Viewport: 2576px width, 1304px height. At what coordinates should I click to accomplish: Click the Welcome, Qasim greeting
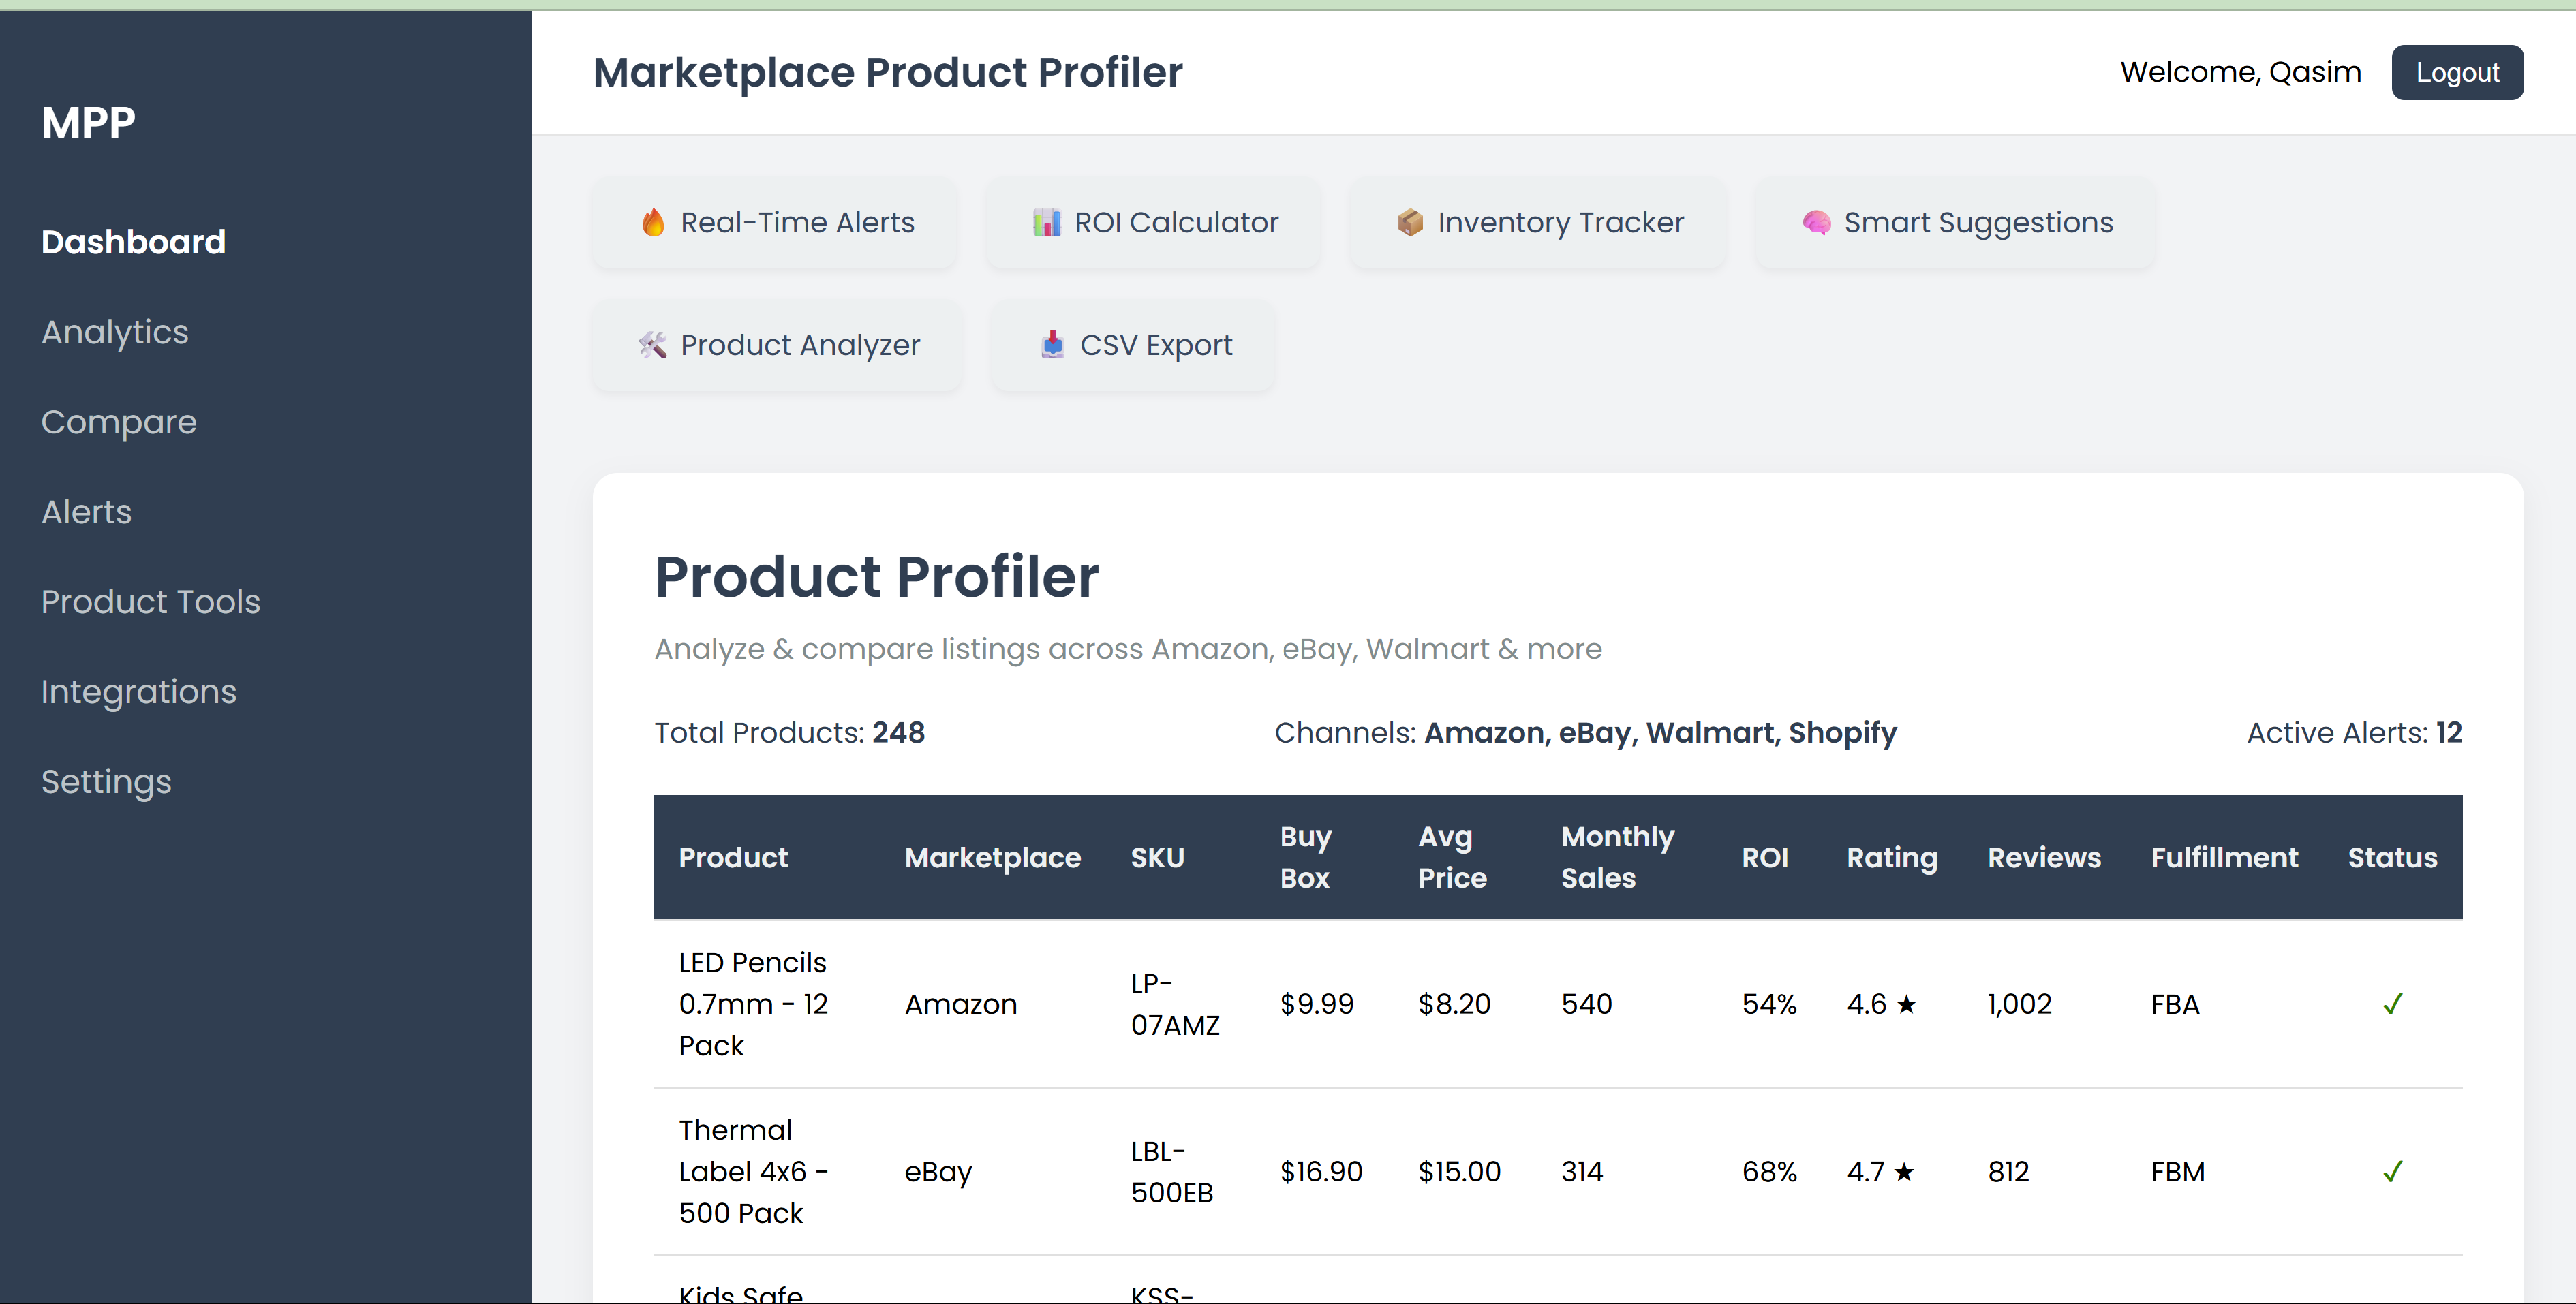(x=2240, y=72)
